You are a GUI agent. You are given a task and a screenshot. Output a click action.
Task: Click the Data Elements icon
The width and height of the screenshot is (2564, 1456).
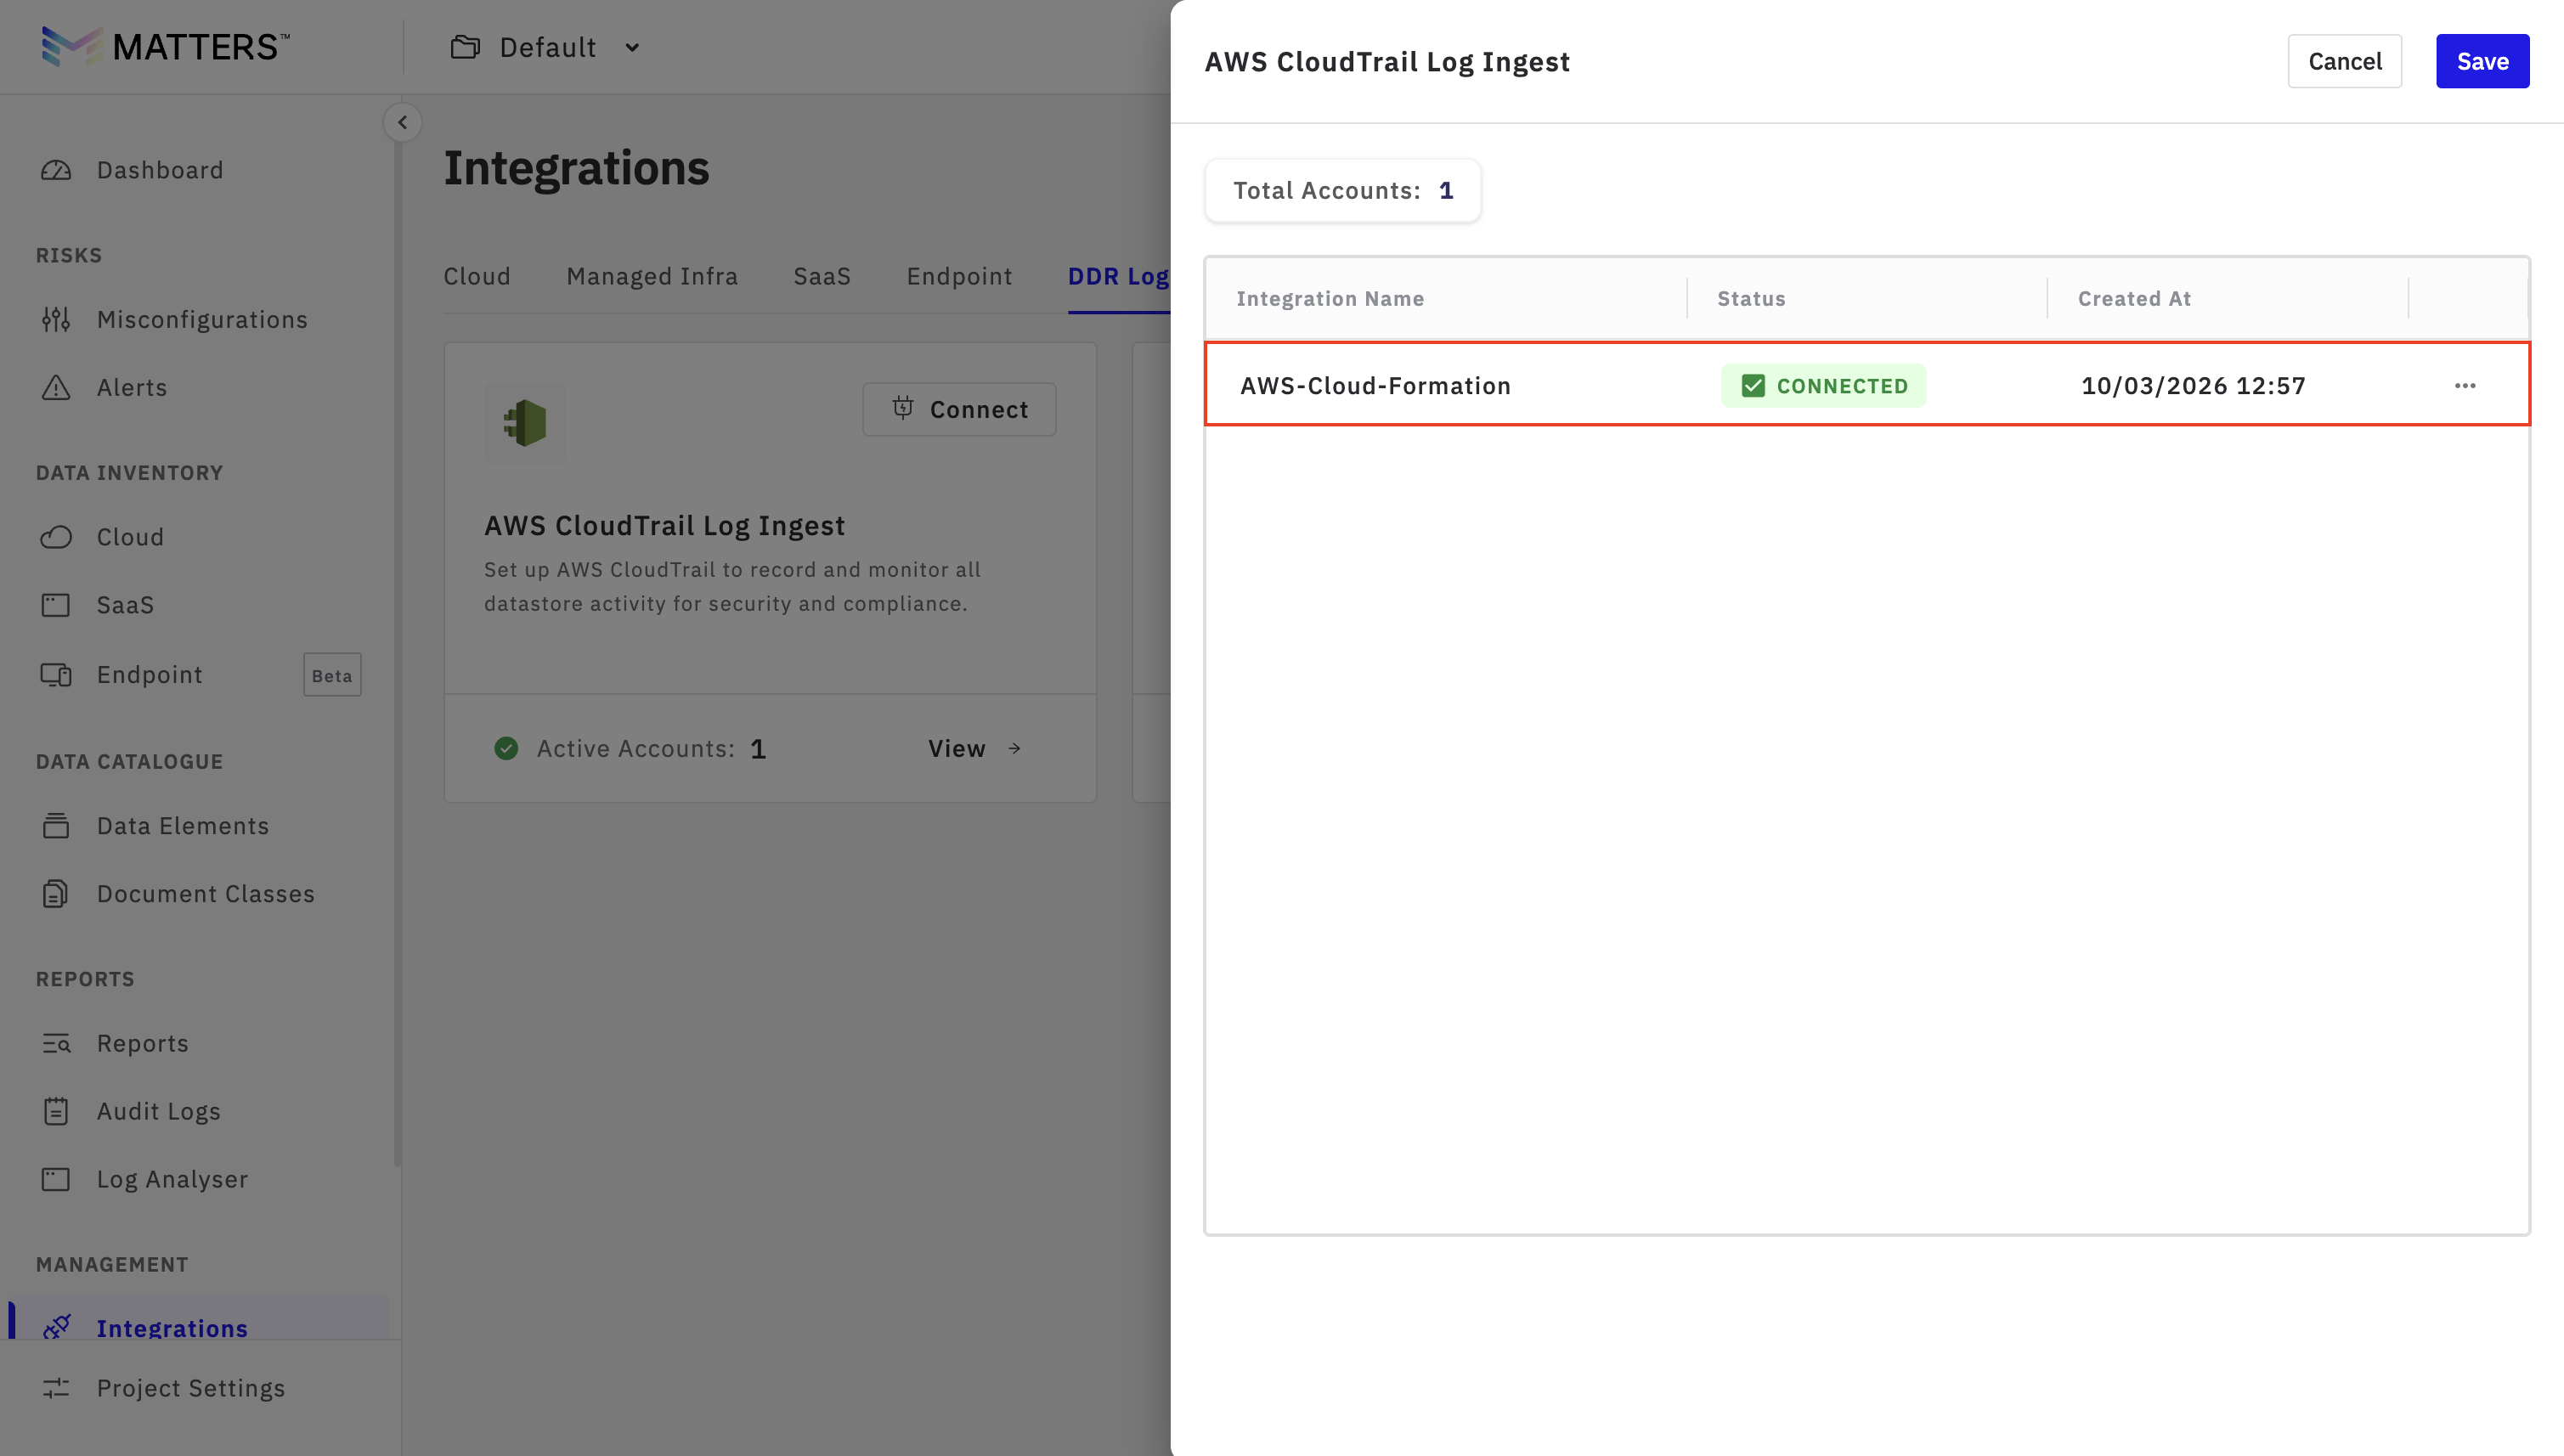[56, 825]
